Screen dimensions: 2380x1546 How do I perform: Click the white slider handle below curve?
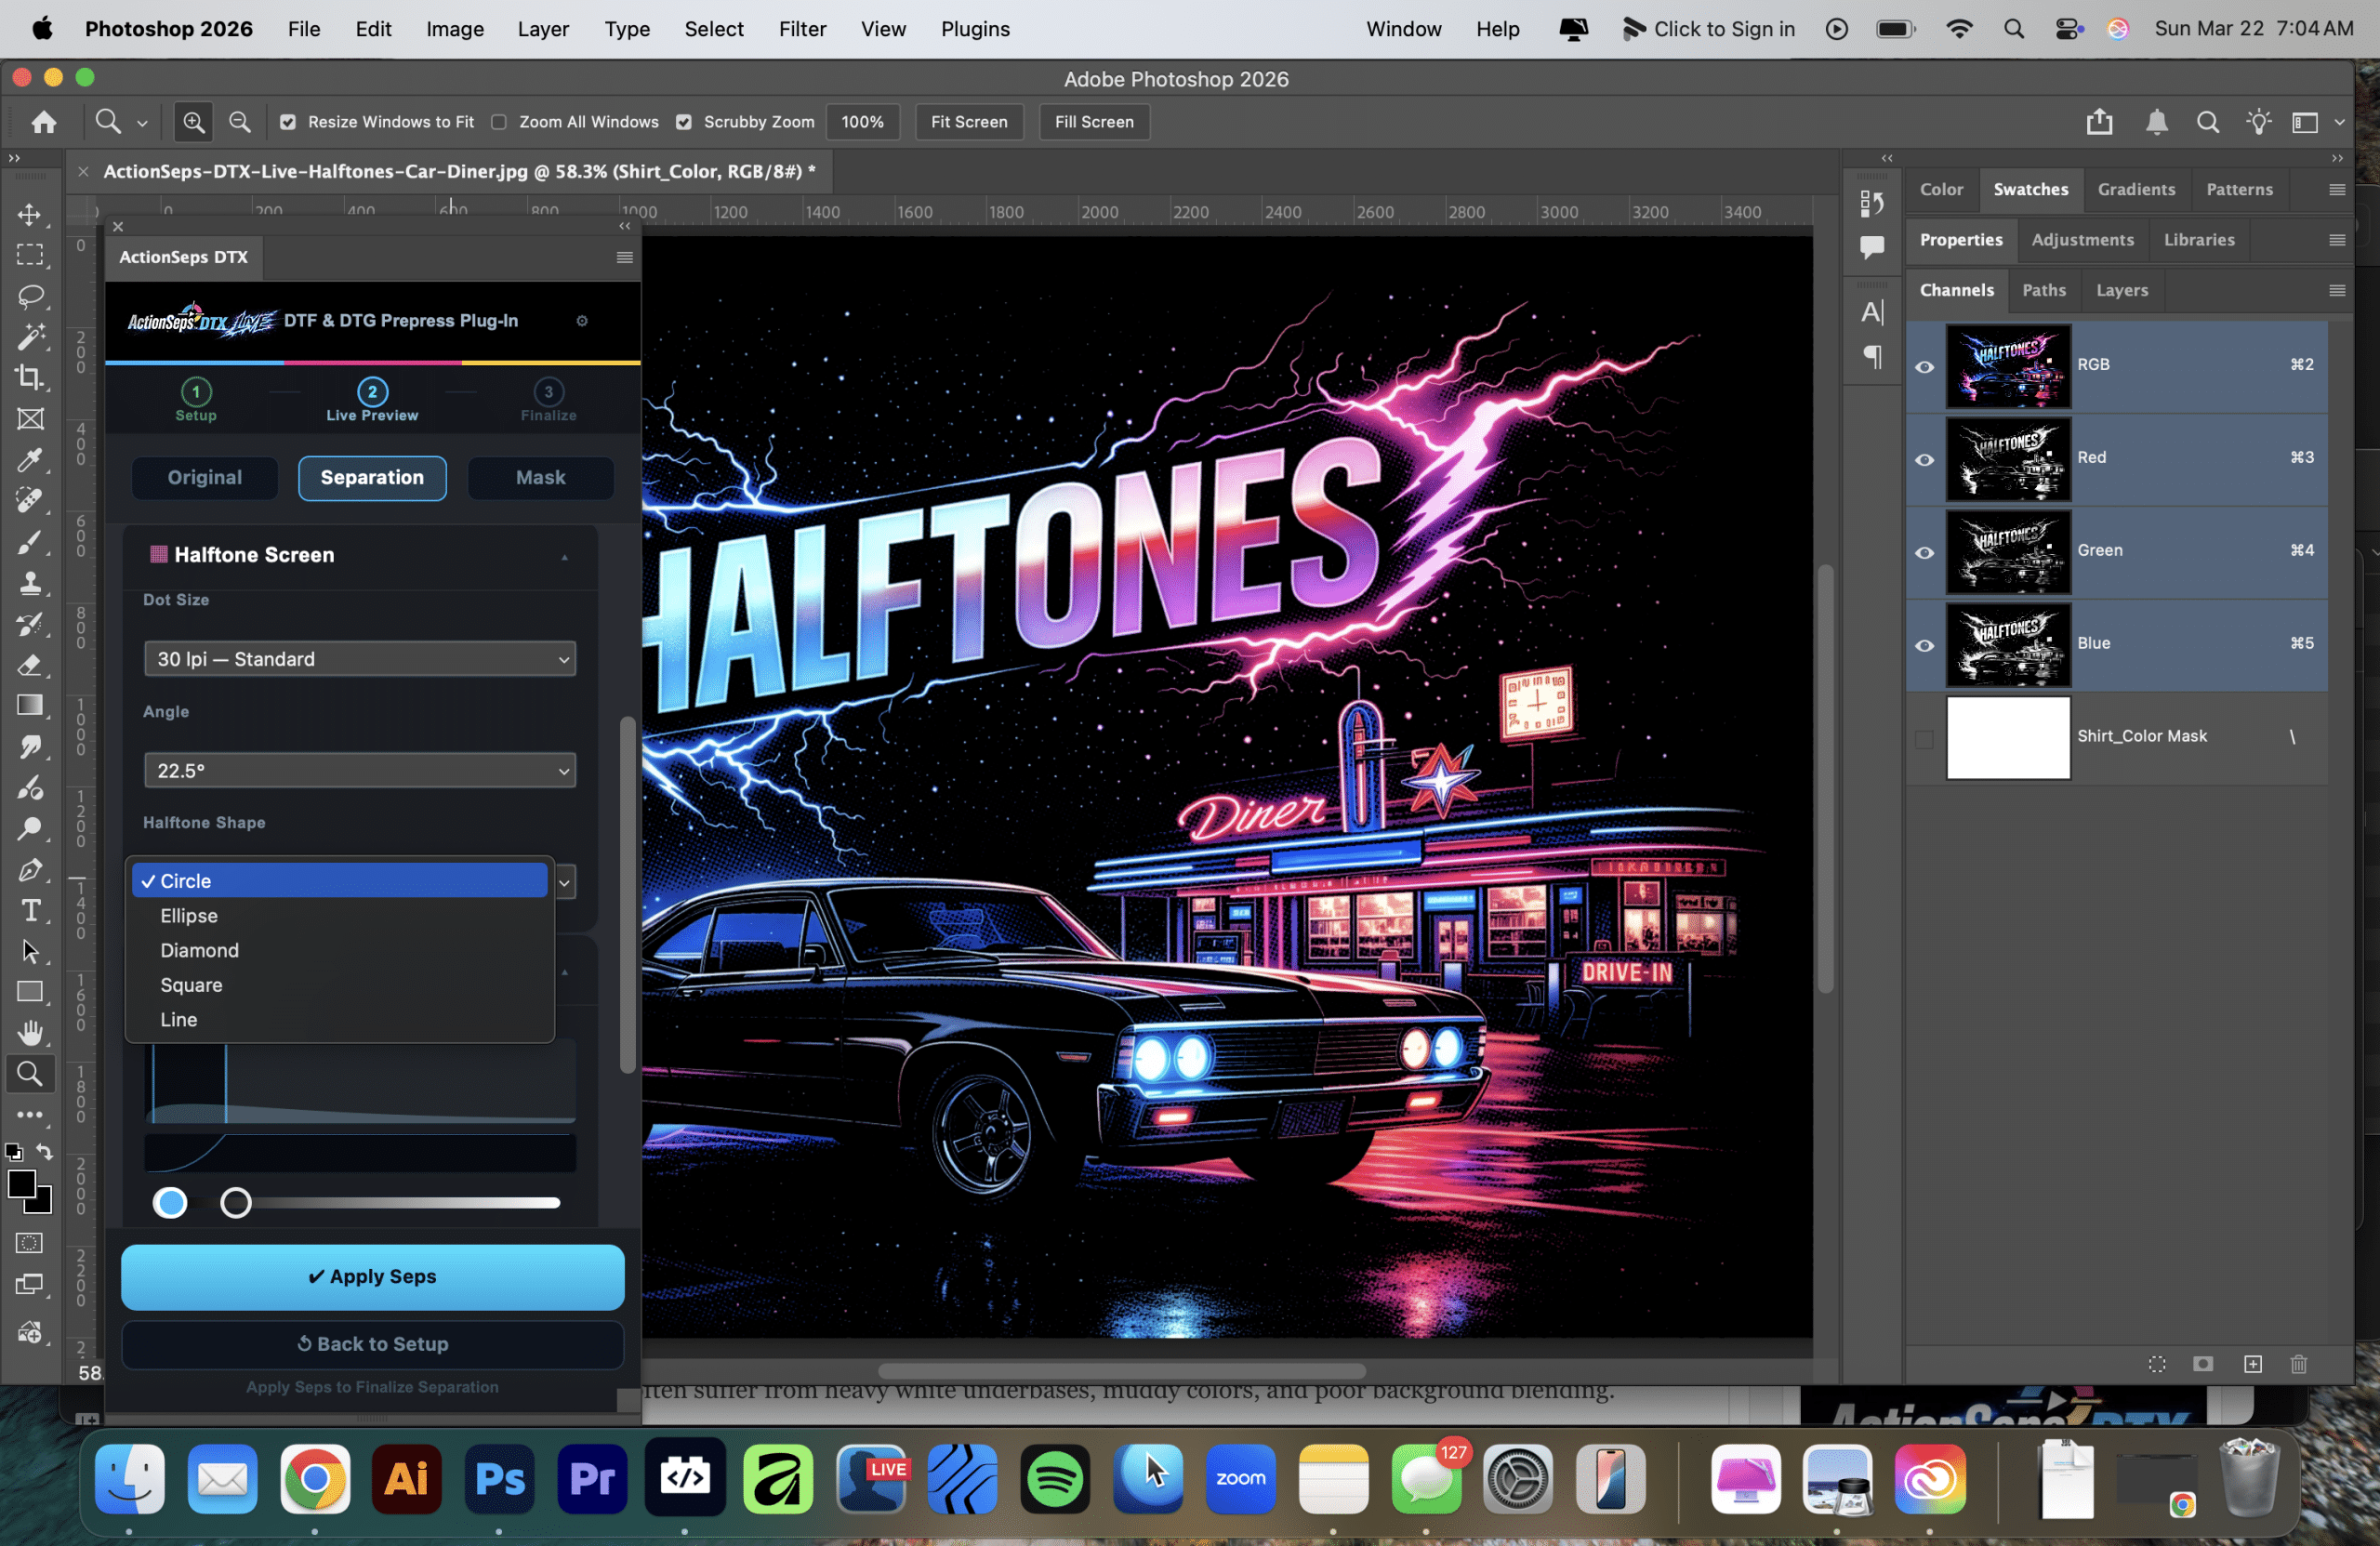(x=236, y=1203)
